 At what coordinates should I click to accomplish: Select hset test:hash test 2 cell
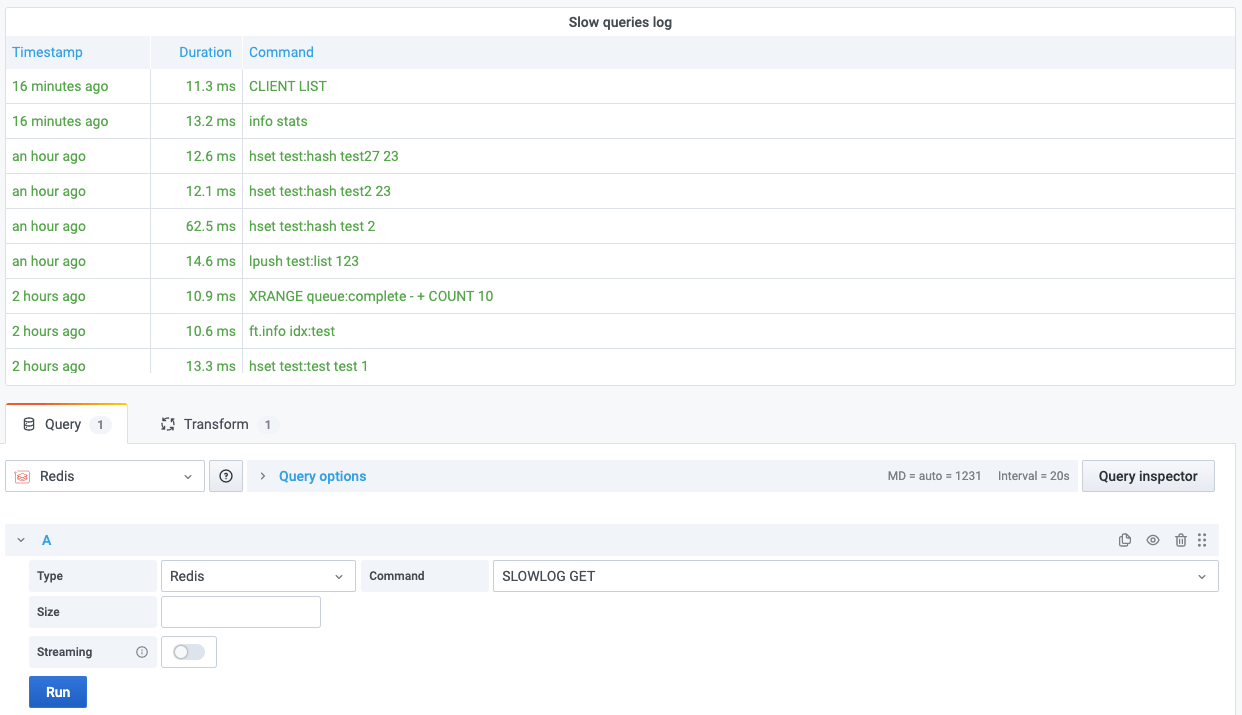pos(739,226)
